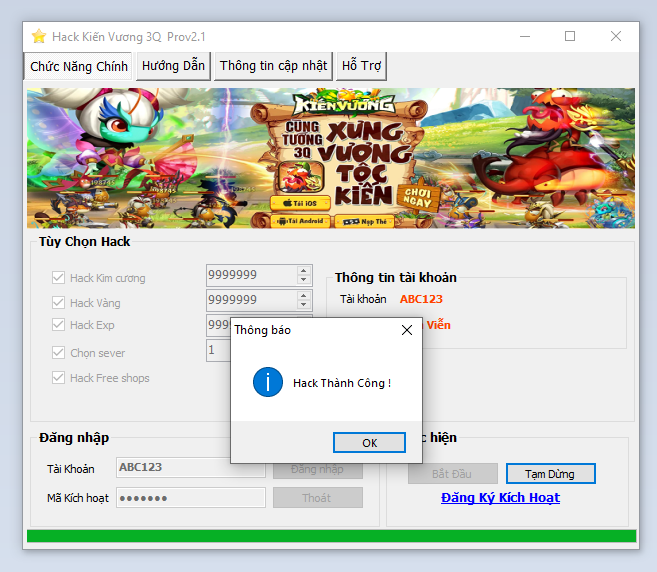Minimize the Hack Kiến Vương window
This screenshot has width=657, height=572.
[x=525, y=36]
